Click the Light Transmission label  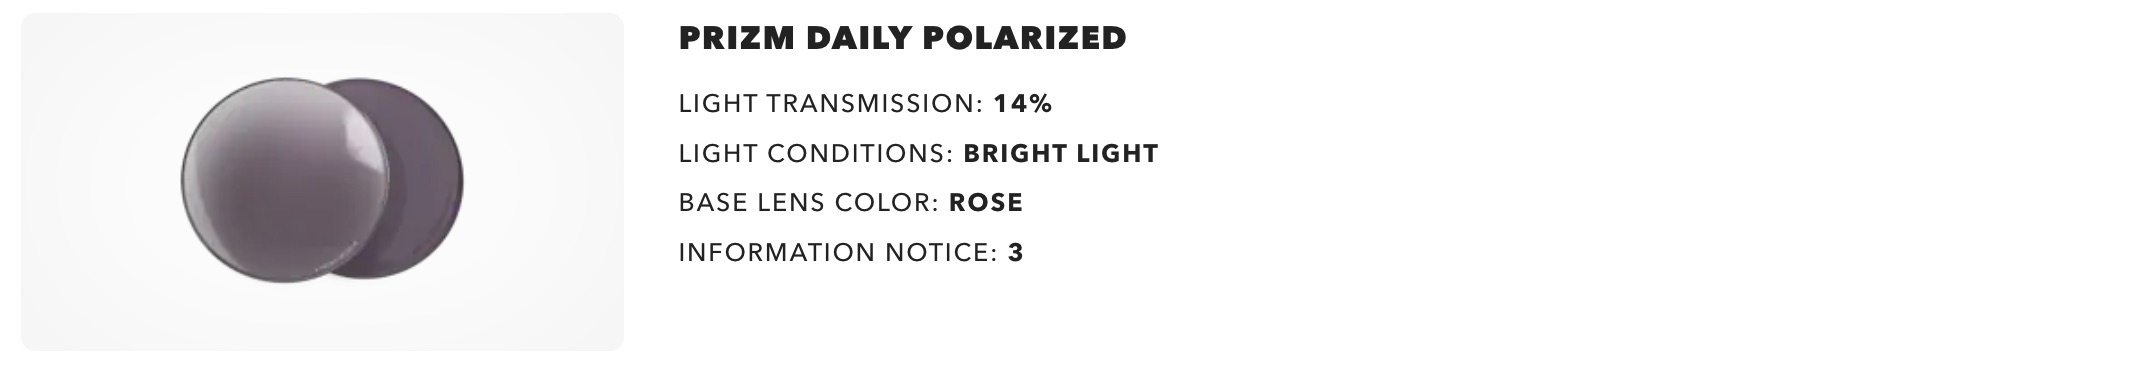pos(831,104)
